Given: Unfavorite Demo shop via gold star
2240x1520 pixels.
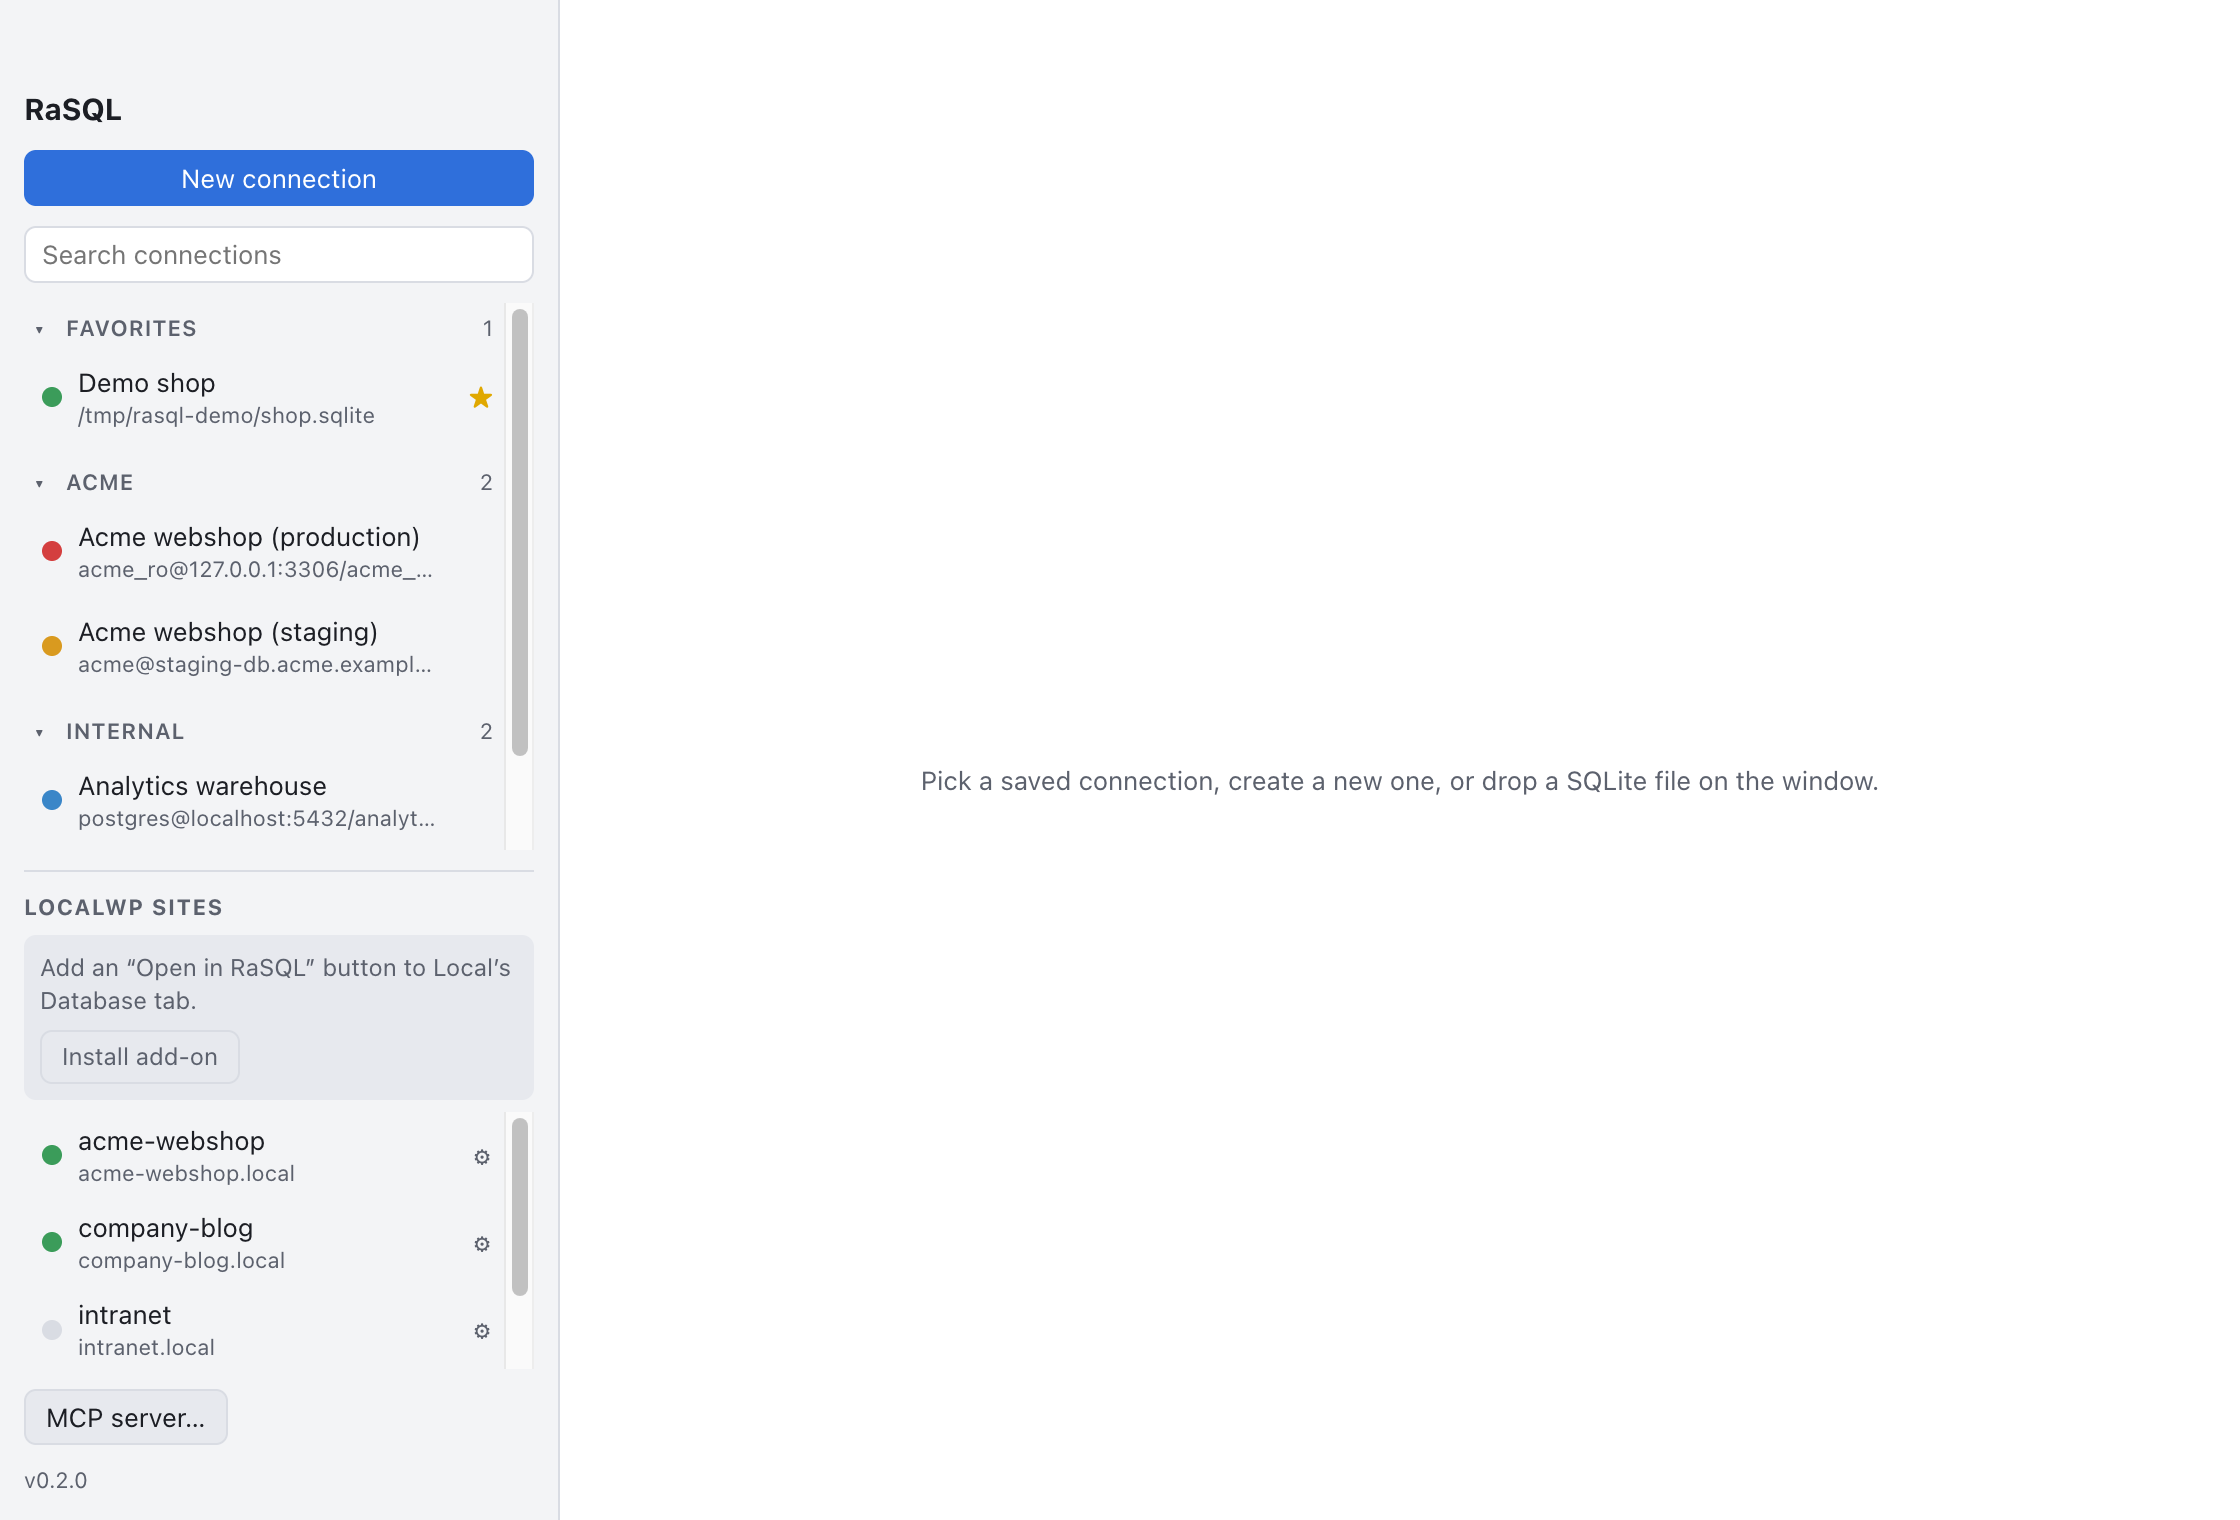Looking at the screenshot, I should tap(481, 398).
